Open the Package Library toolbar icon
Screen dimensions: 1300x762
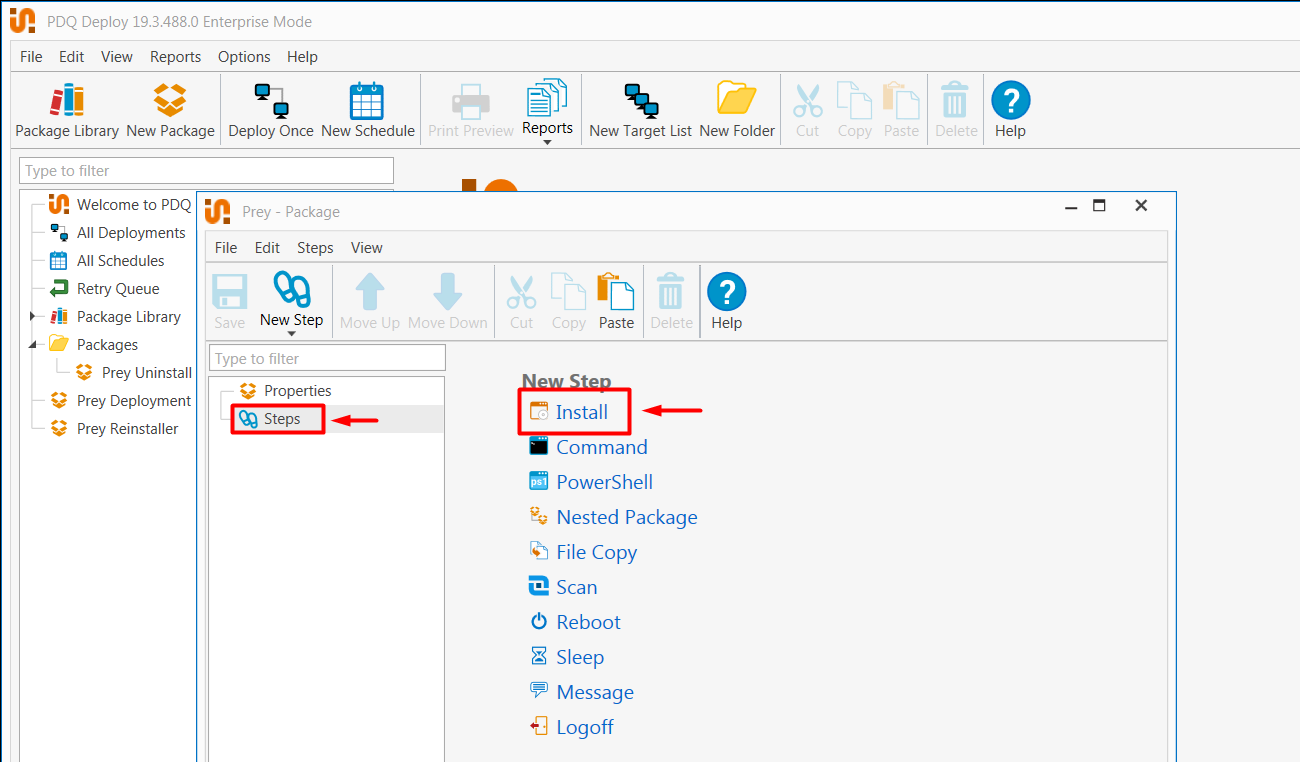pos(67,110)
